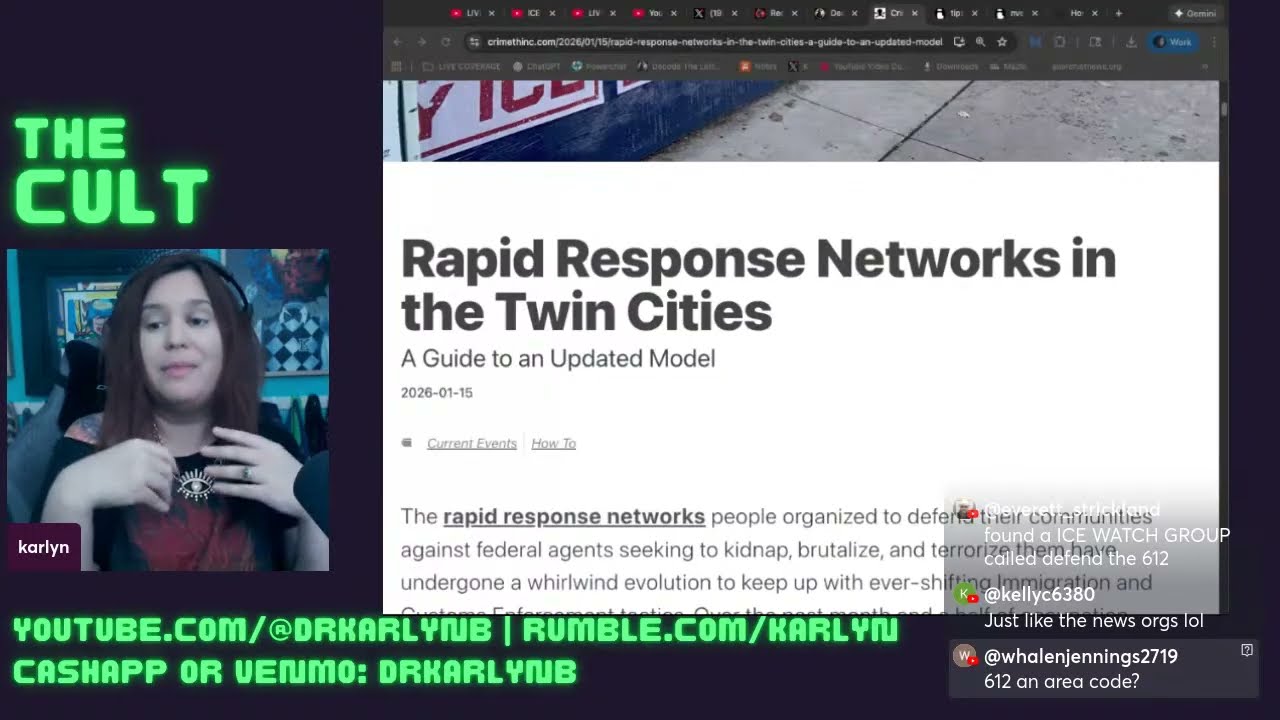The width and height of the screenshot is (1280, 720).
Task: Click the crimethinc URL address bar
Action: pyautogui.click(x=714, y=42)
